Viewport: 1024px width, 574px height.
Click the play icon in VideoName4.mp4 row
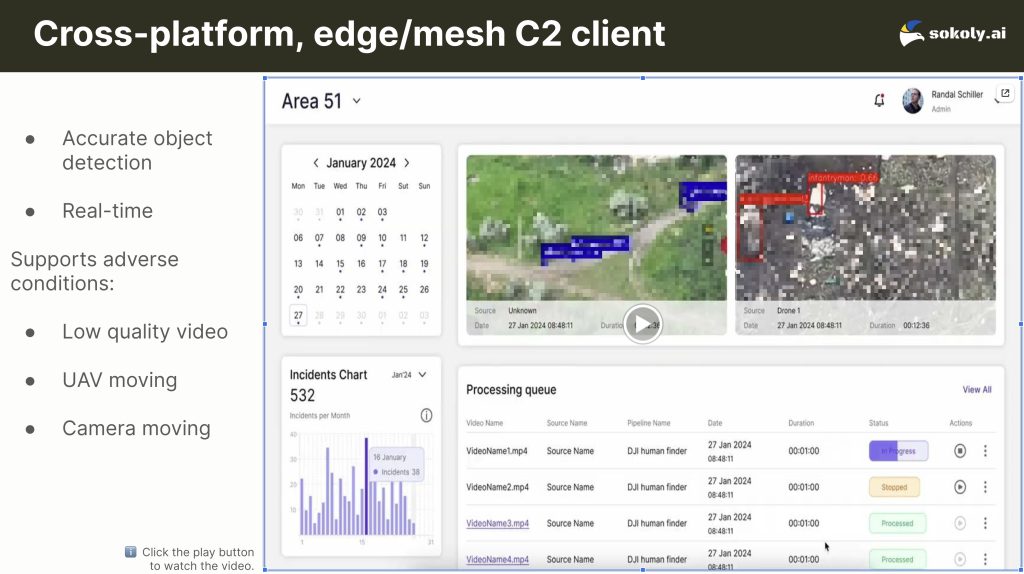959,559
